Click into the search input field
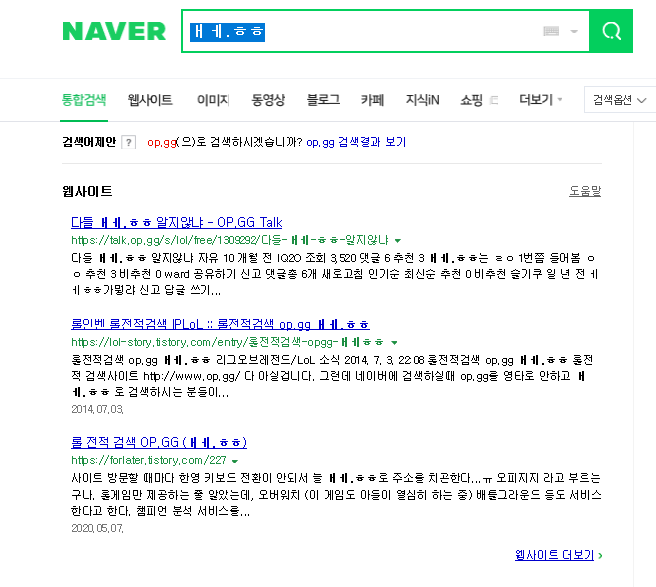The image size is (656, 587). pos(385,31)
